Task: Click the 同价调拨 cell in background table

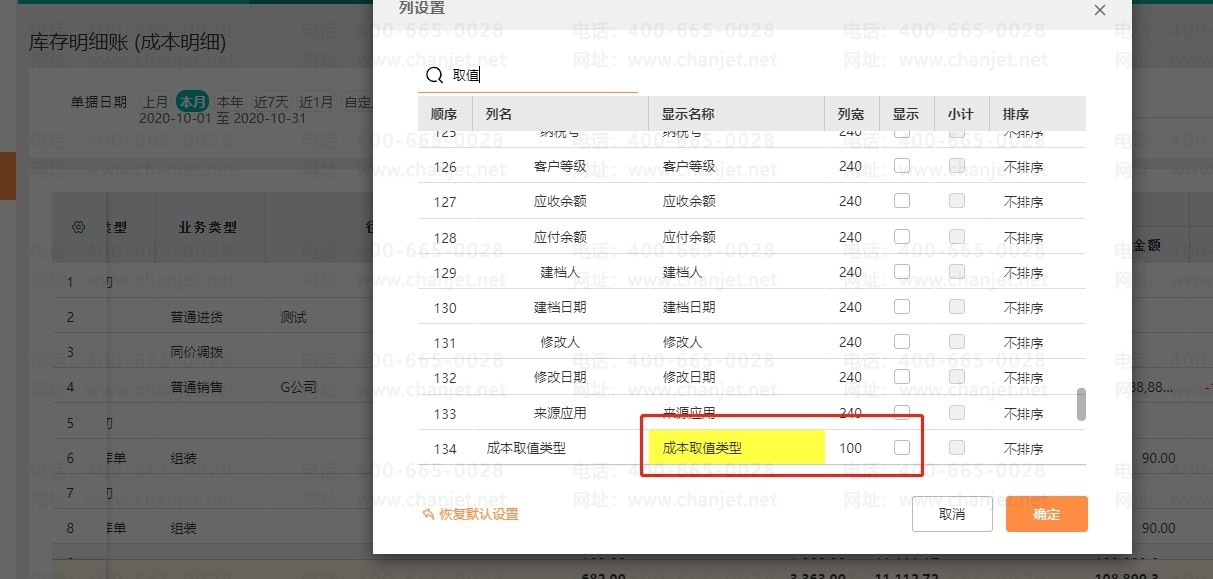Action: click(196, 353)
